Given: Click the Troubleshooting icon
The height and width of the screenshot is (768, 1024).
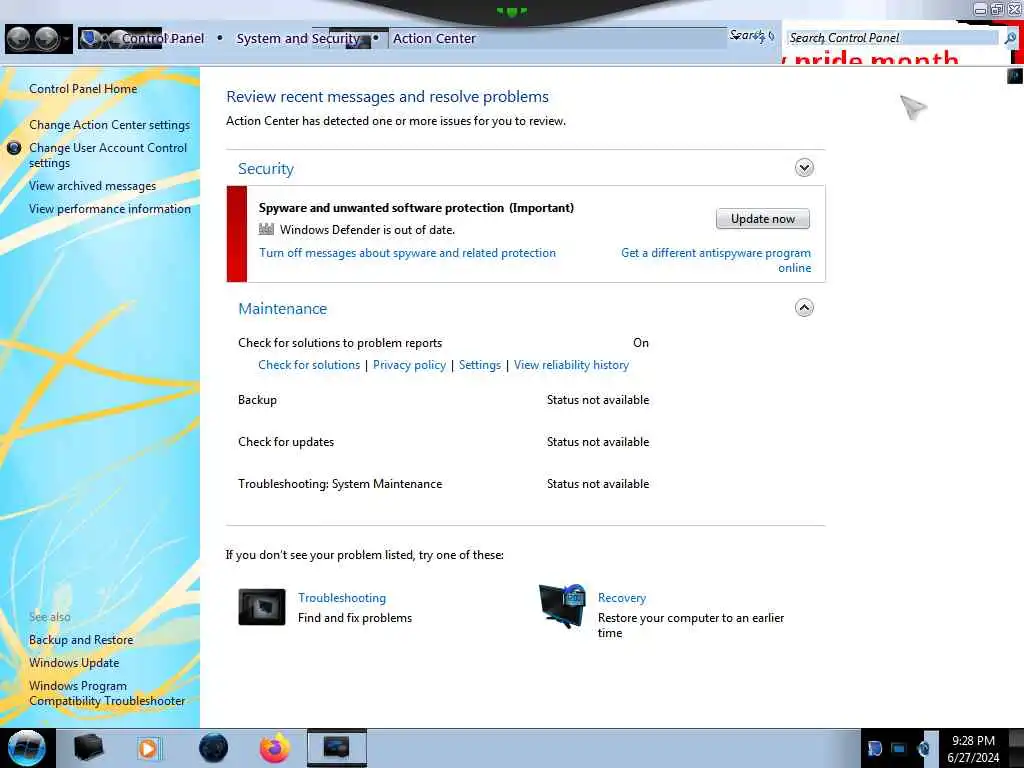Looking at the screenshot, I should pyautogui.click(x=262, y=607).
